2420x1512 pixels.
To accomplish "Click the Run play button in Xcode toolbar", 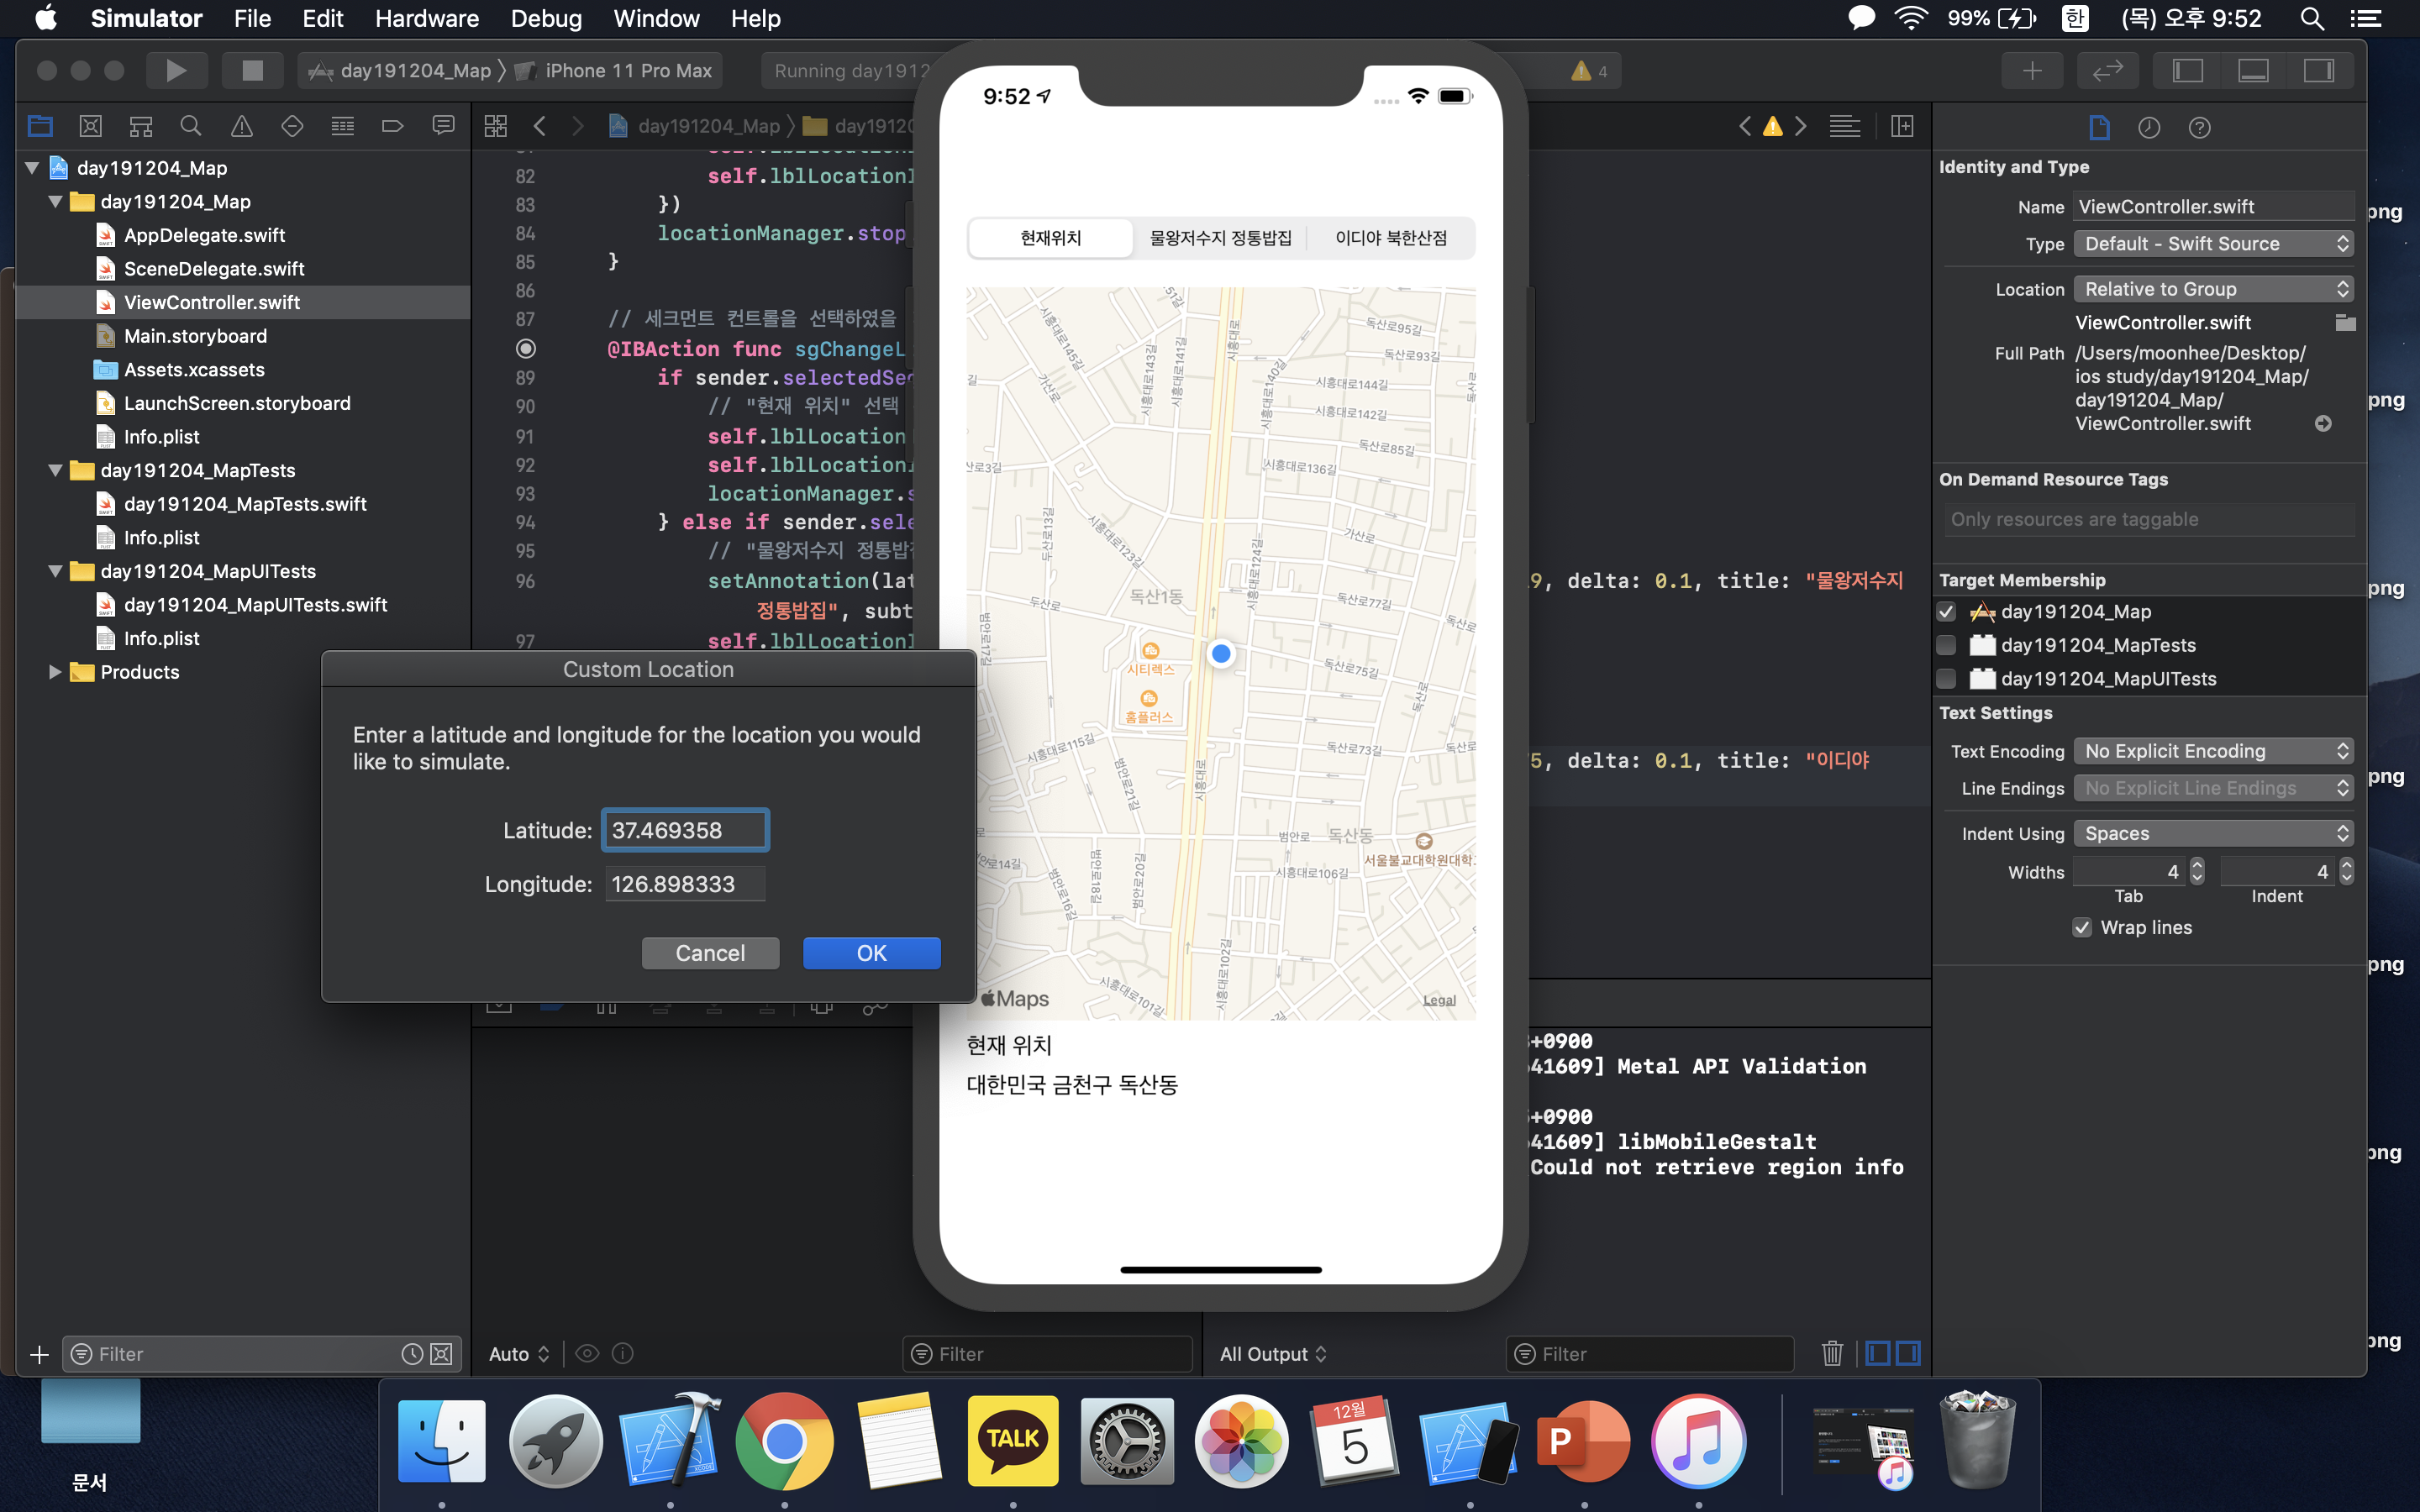I will click(176, 70).
